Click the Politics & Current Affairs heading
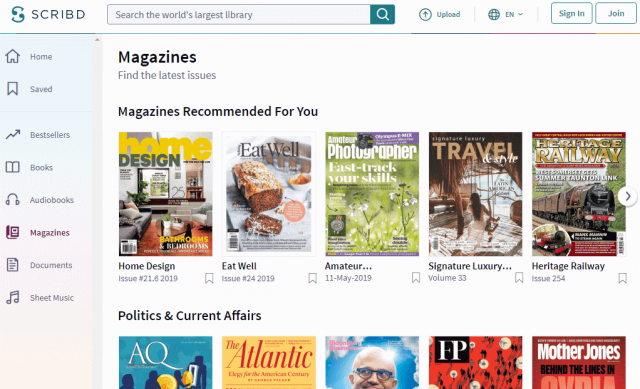This screenshot has width=640, height=389. [x=189, y=316]
